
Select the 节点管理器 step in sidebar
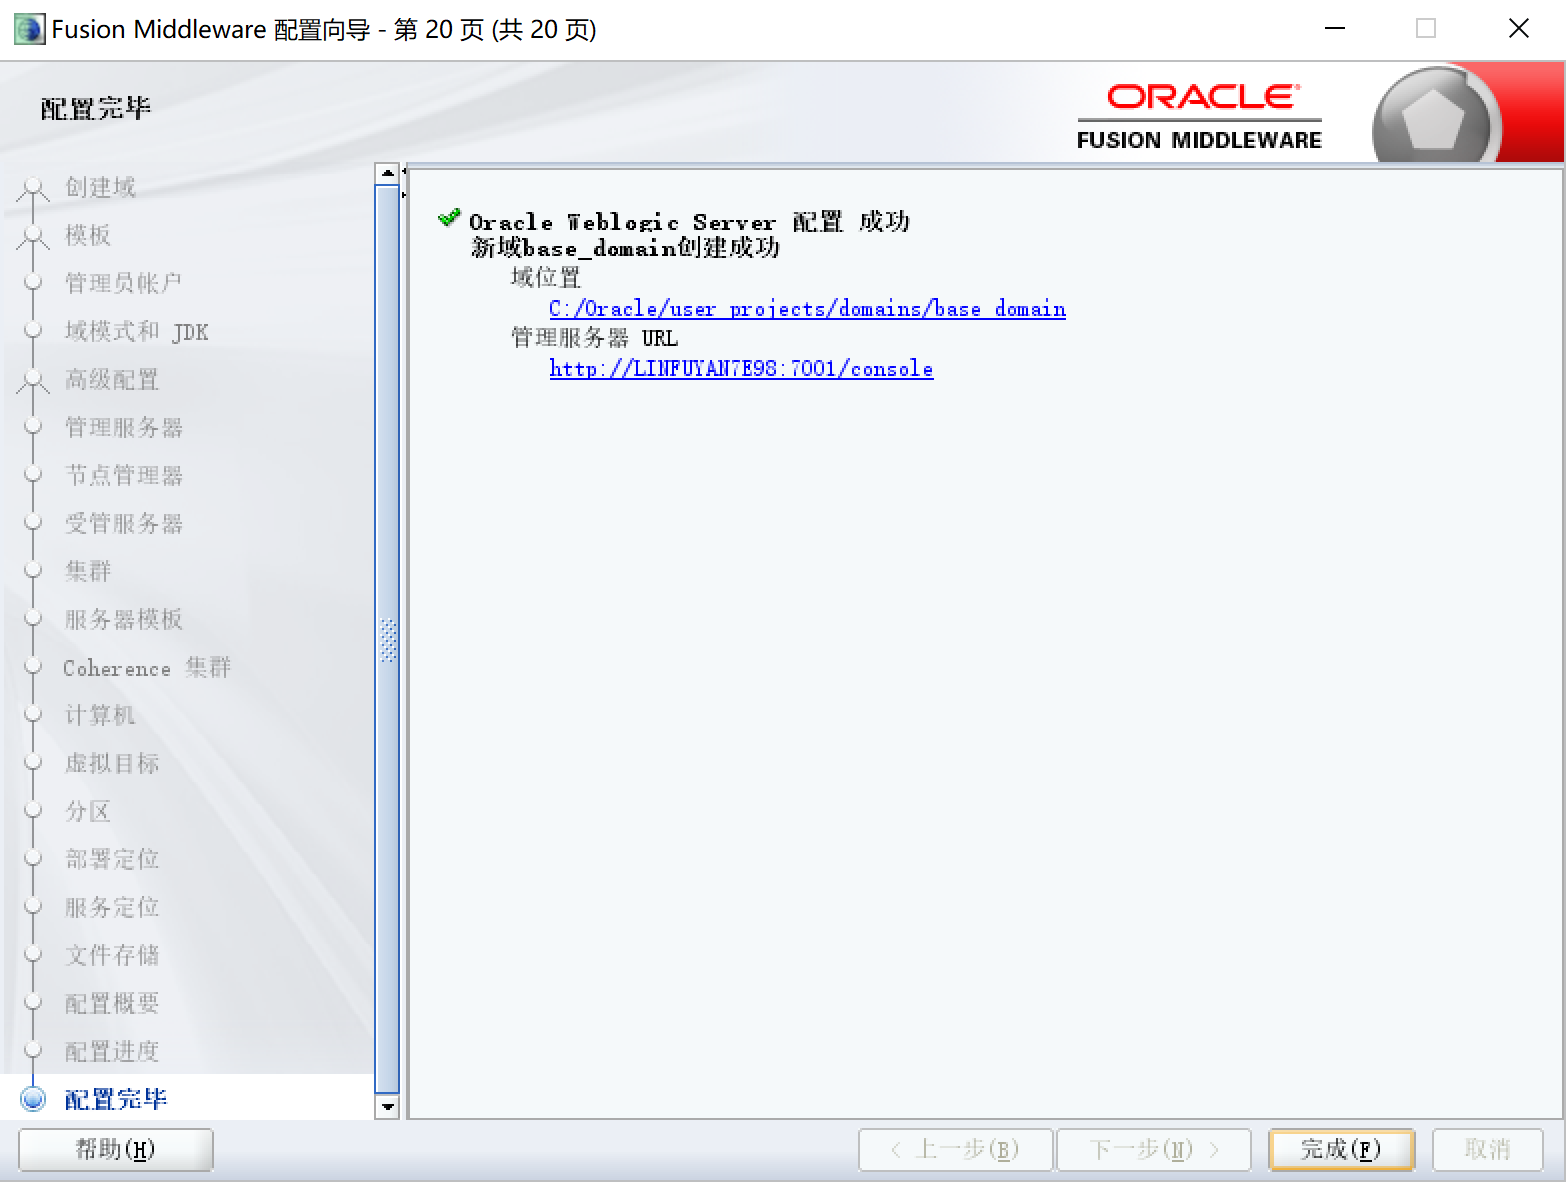(x=123, y=475)
